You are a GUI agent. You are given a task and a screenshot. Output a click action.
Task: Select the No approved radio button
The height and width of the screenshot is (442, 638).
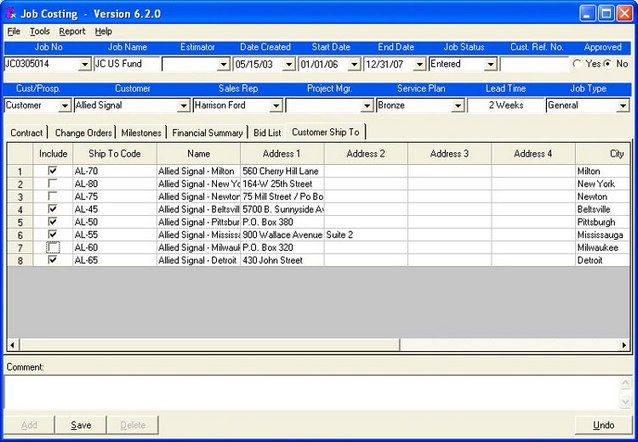coord(607,64)
